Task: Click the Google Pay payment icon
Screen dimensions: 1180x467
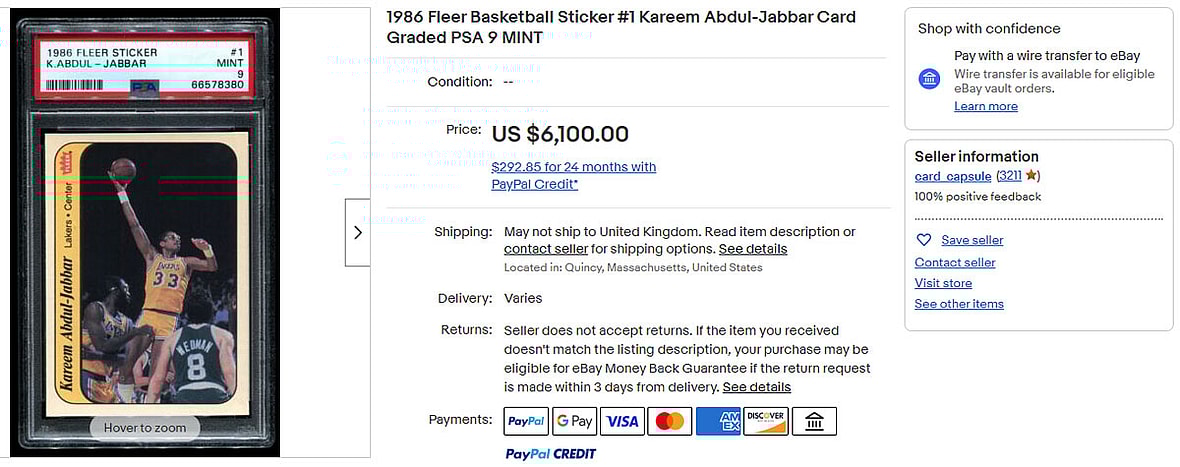Action: click(574, 421)
